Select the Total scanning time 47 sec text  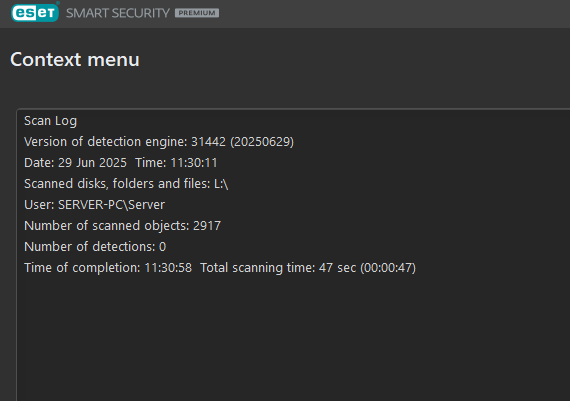(x=278, y=268)
